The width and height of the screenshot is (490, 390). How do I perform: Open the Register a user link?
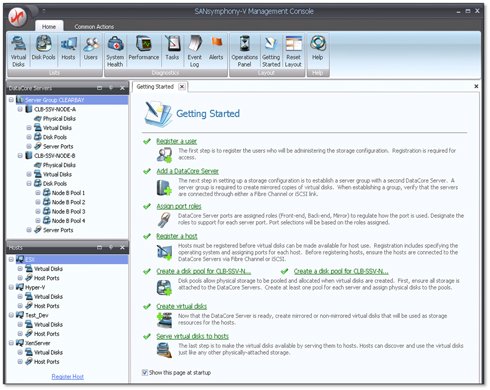click(x=176, y=141)
